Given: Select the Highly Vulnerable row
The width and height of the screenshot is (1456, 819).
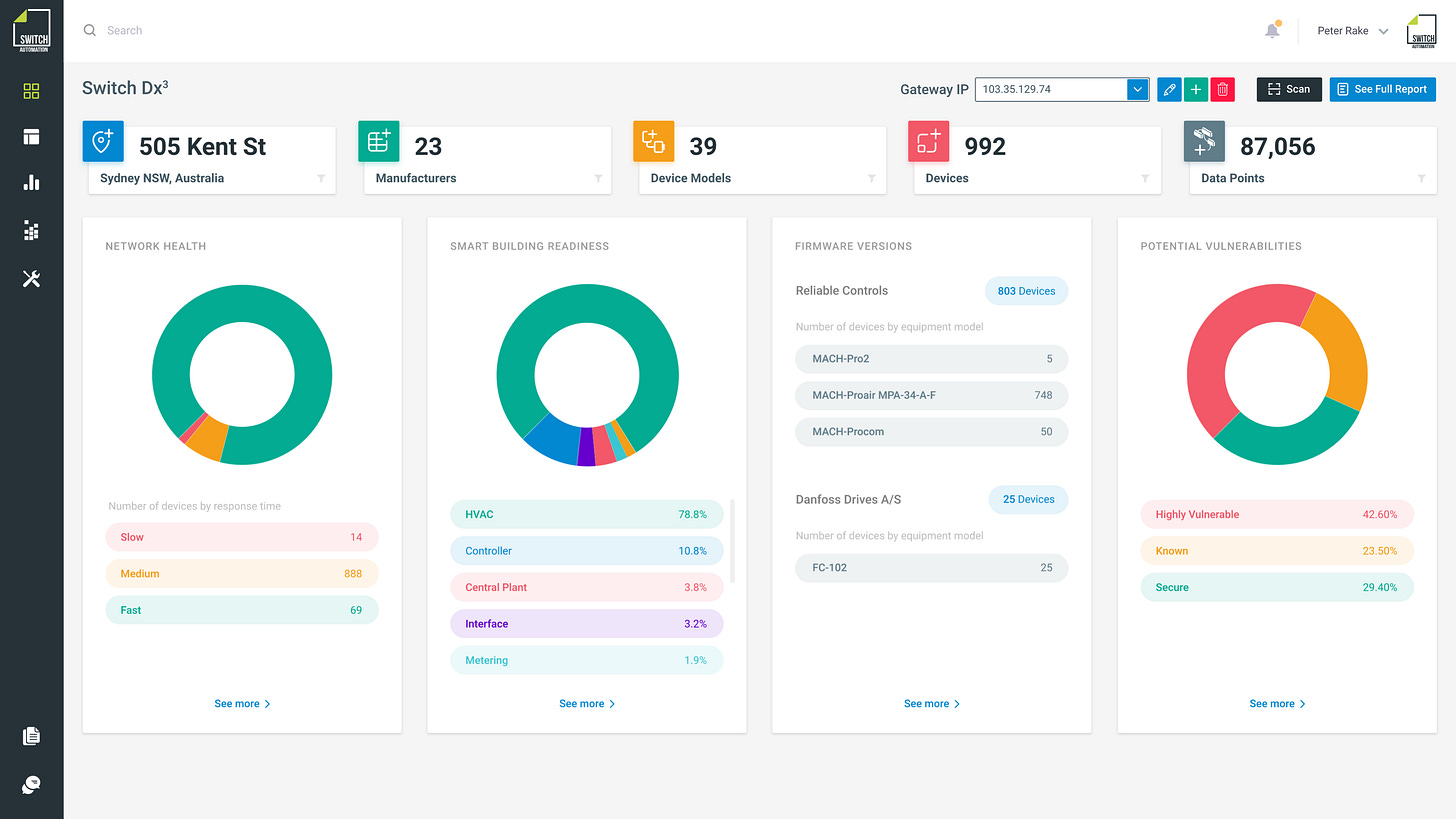Looking at the screenshot, I should [1277, 514].
